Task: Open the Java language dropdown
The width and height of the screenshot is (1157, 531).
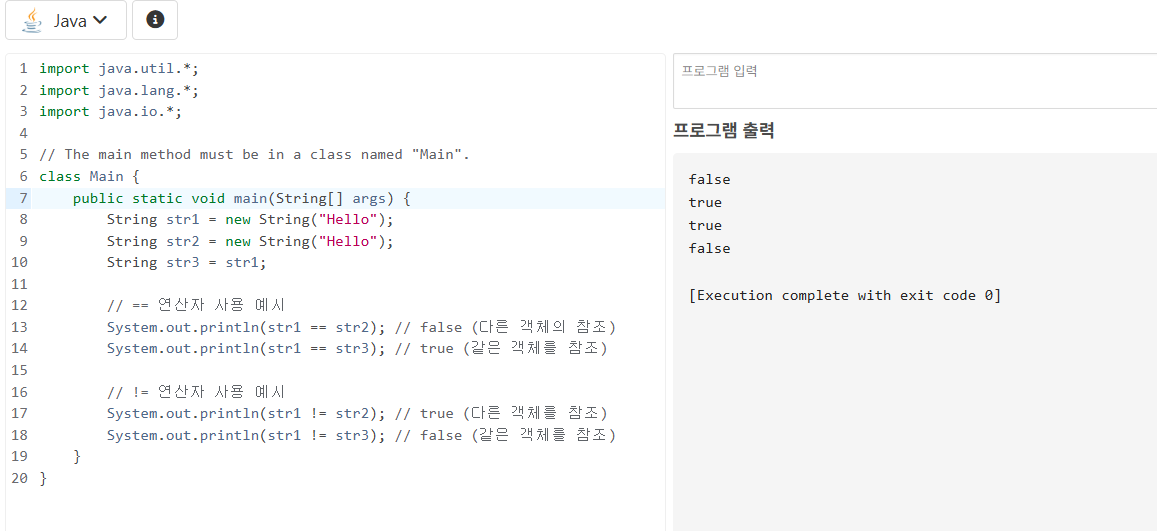Action: coord(66,20)
